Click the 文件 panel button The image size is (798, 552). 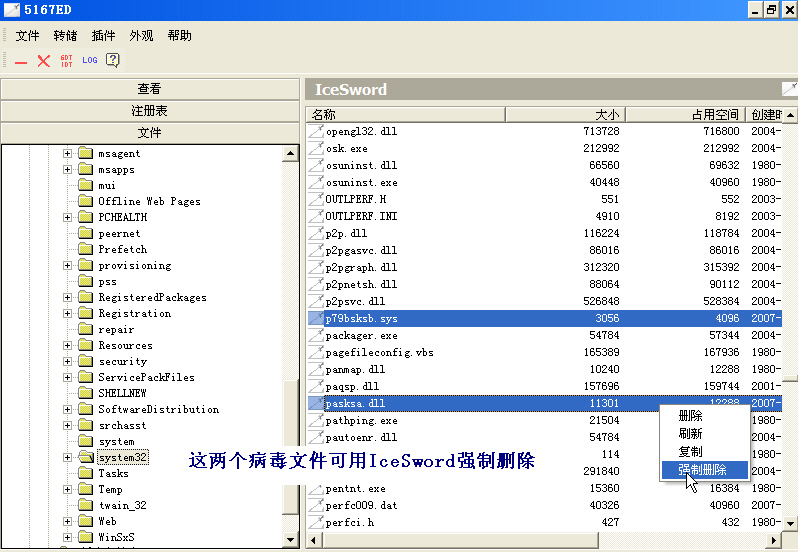150,133
